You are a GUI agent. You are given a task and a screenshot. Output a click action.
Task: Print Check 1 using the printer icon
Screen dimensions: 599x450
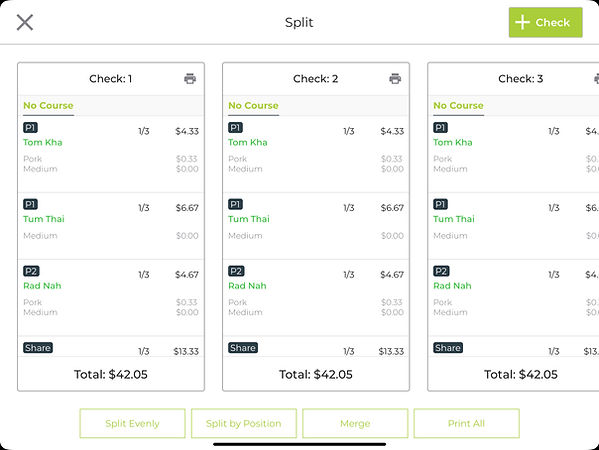coord(190,79)
